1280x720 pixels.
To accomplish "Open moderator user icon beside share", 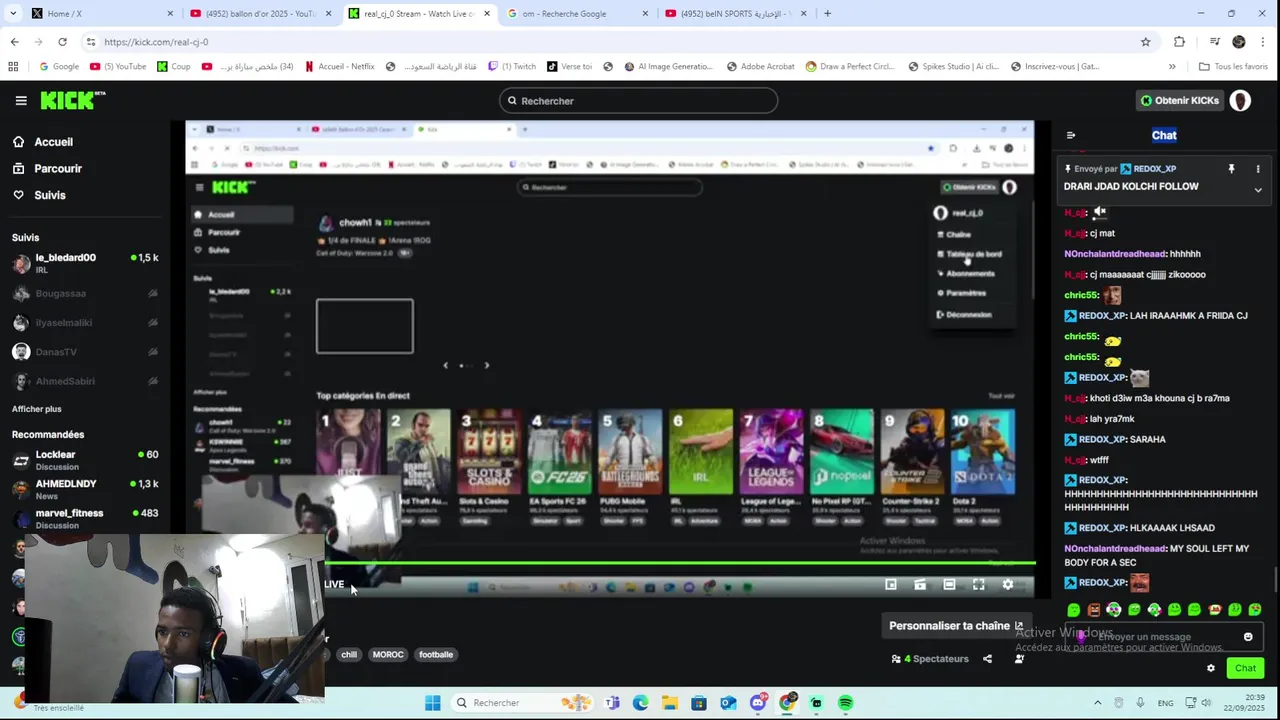I will point(1019,659).
